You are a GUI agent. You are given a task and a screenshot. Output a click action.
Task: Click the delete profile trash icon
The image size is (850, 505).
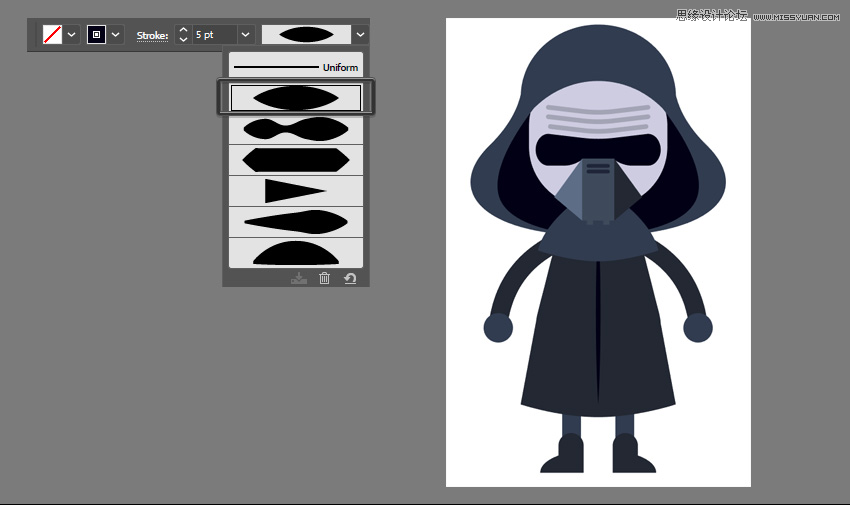(x=324, y=278)
